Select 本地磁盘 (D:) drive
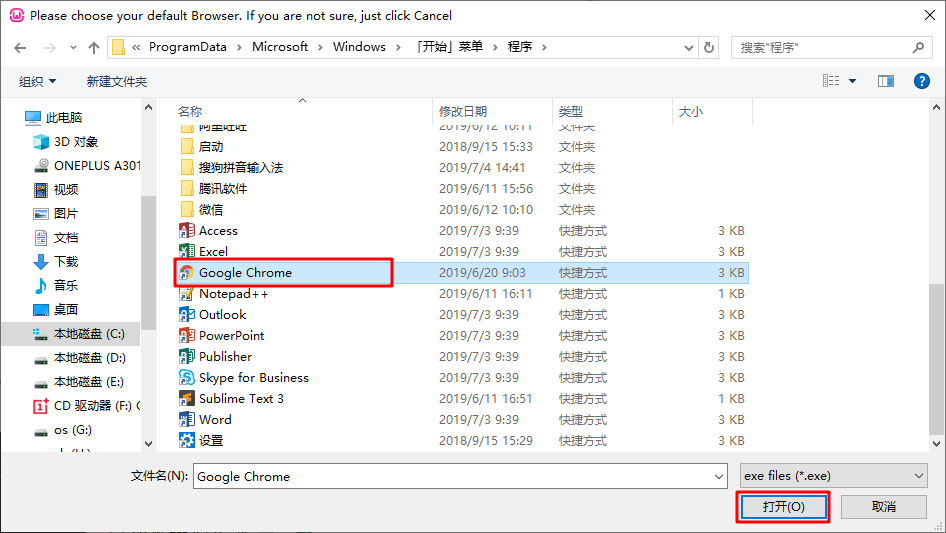This screenshot has height=533, width=946. click(x=79, y=358)
